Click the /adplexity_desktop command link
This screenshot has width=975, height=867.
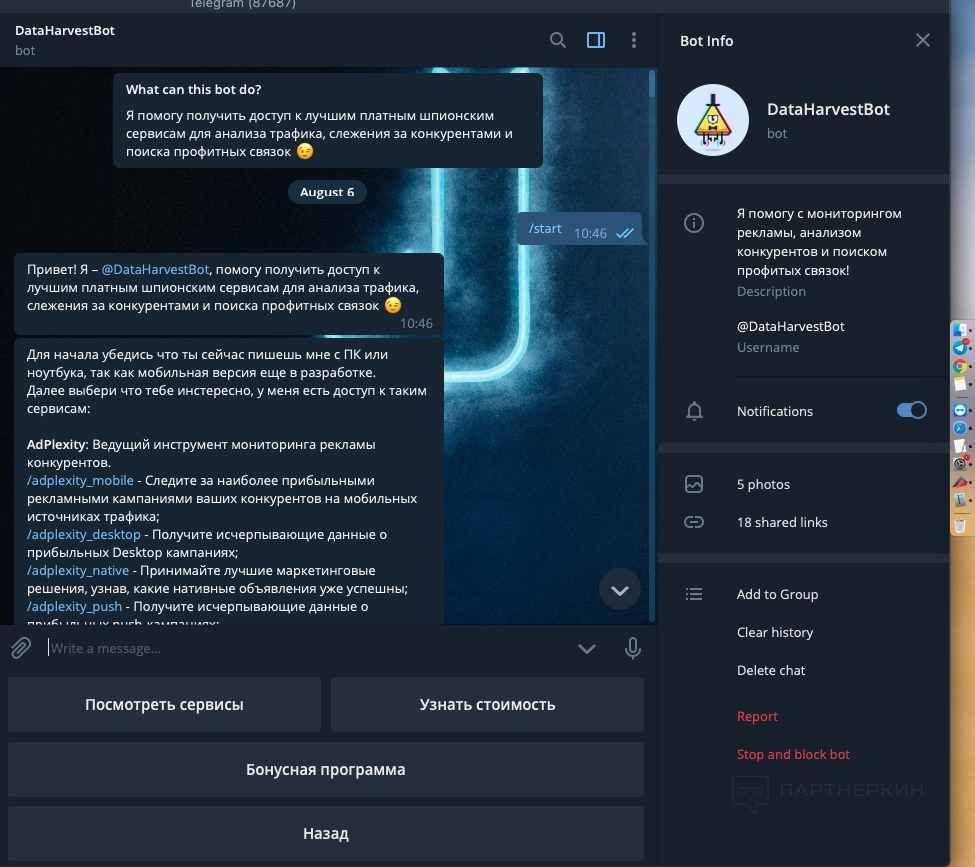(84, 534)
